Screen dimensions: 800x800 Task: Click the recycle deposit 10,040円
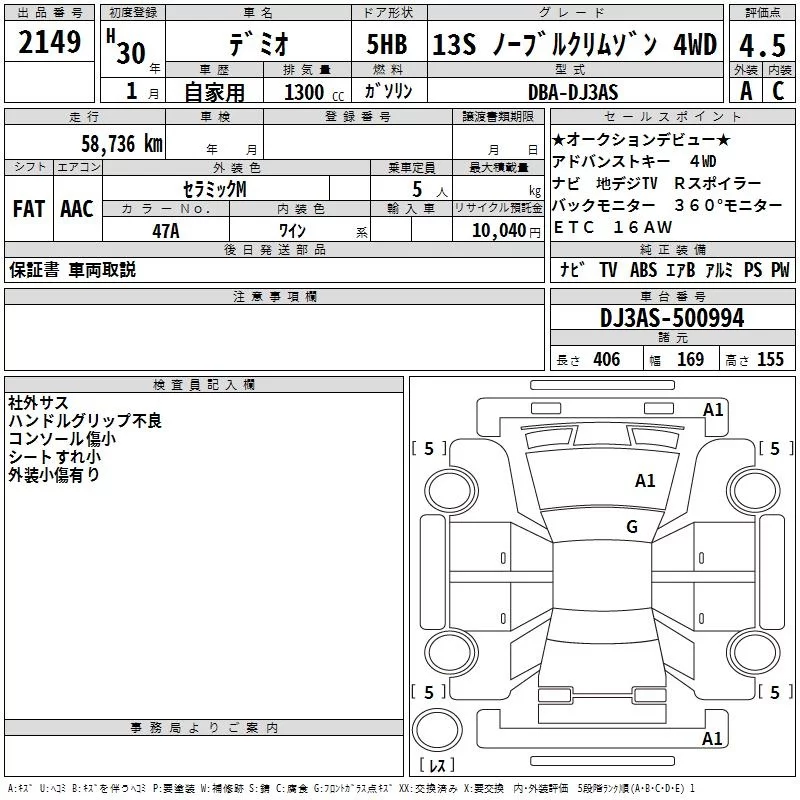point(506,231)
